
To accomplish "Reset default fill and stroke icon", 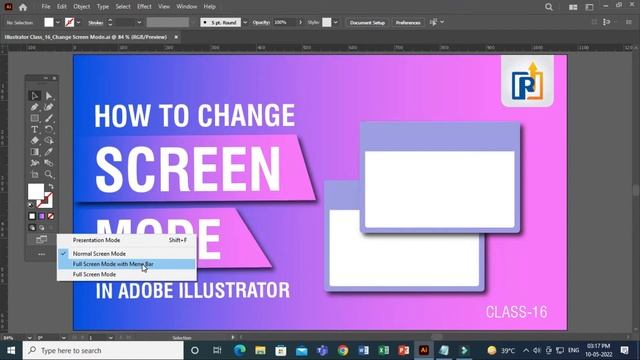I will point(31,204).
